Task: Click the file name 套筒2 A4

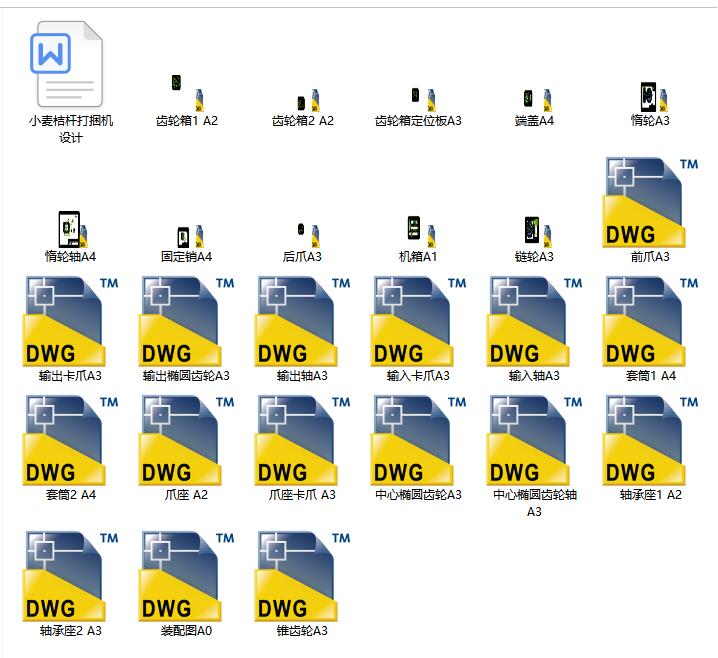Action: 71,495
